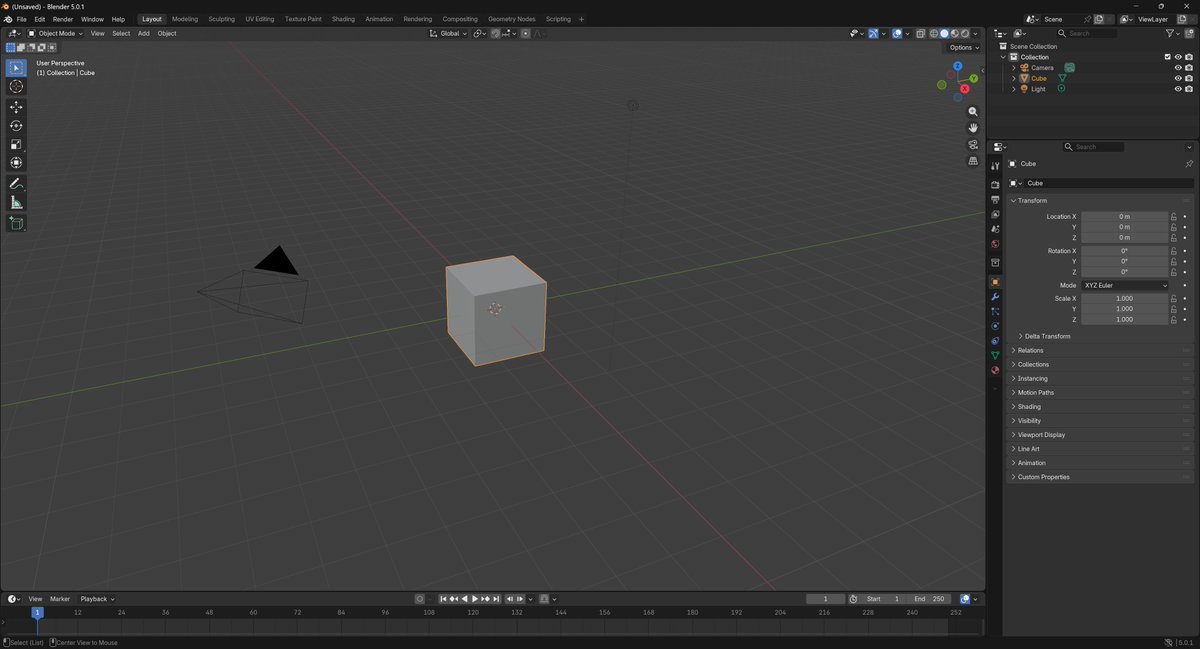Screen dimensions: 1200x649
Task: Open the Object Mode dropdown
Action: pyautogui.click(x=56, y=33)
